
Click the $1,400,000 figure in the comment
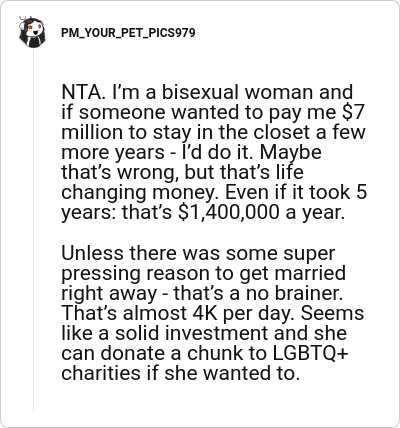pos(229,212)
